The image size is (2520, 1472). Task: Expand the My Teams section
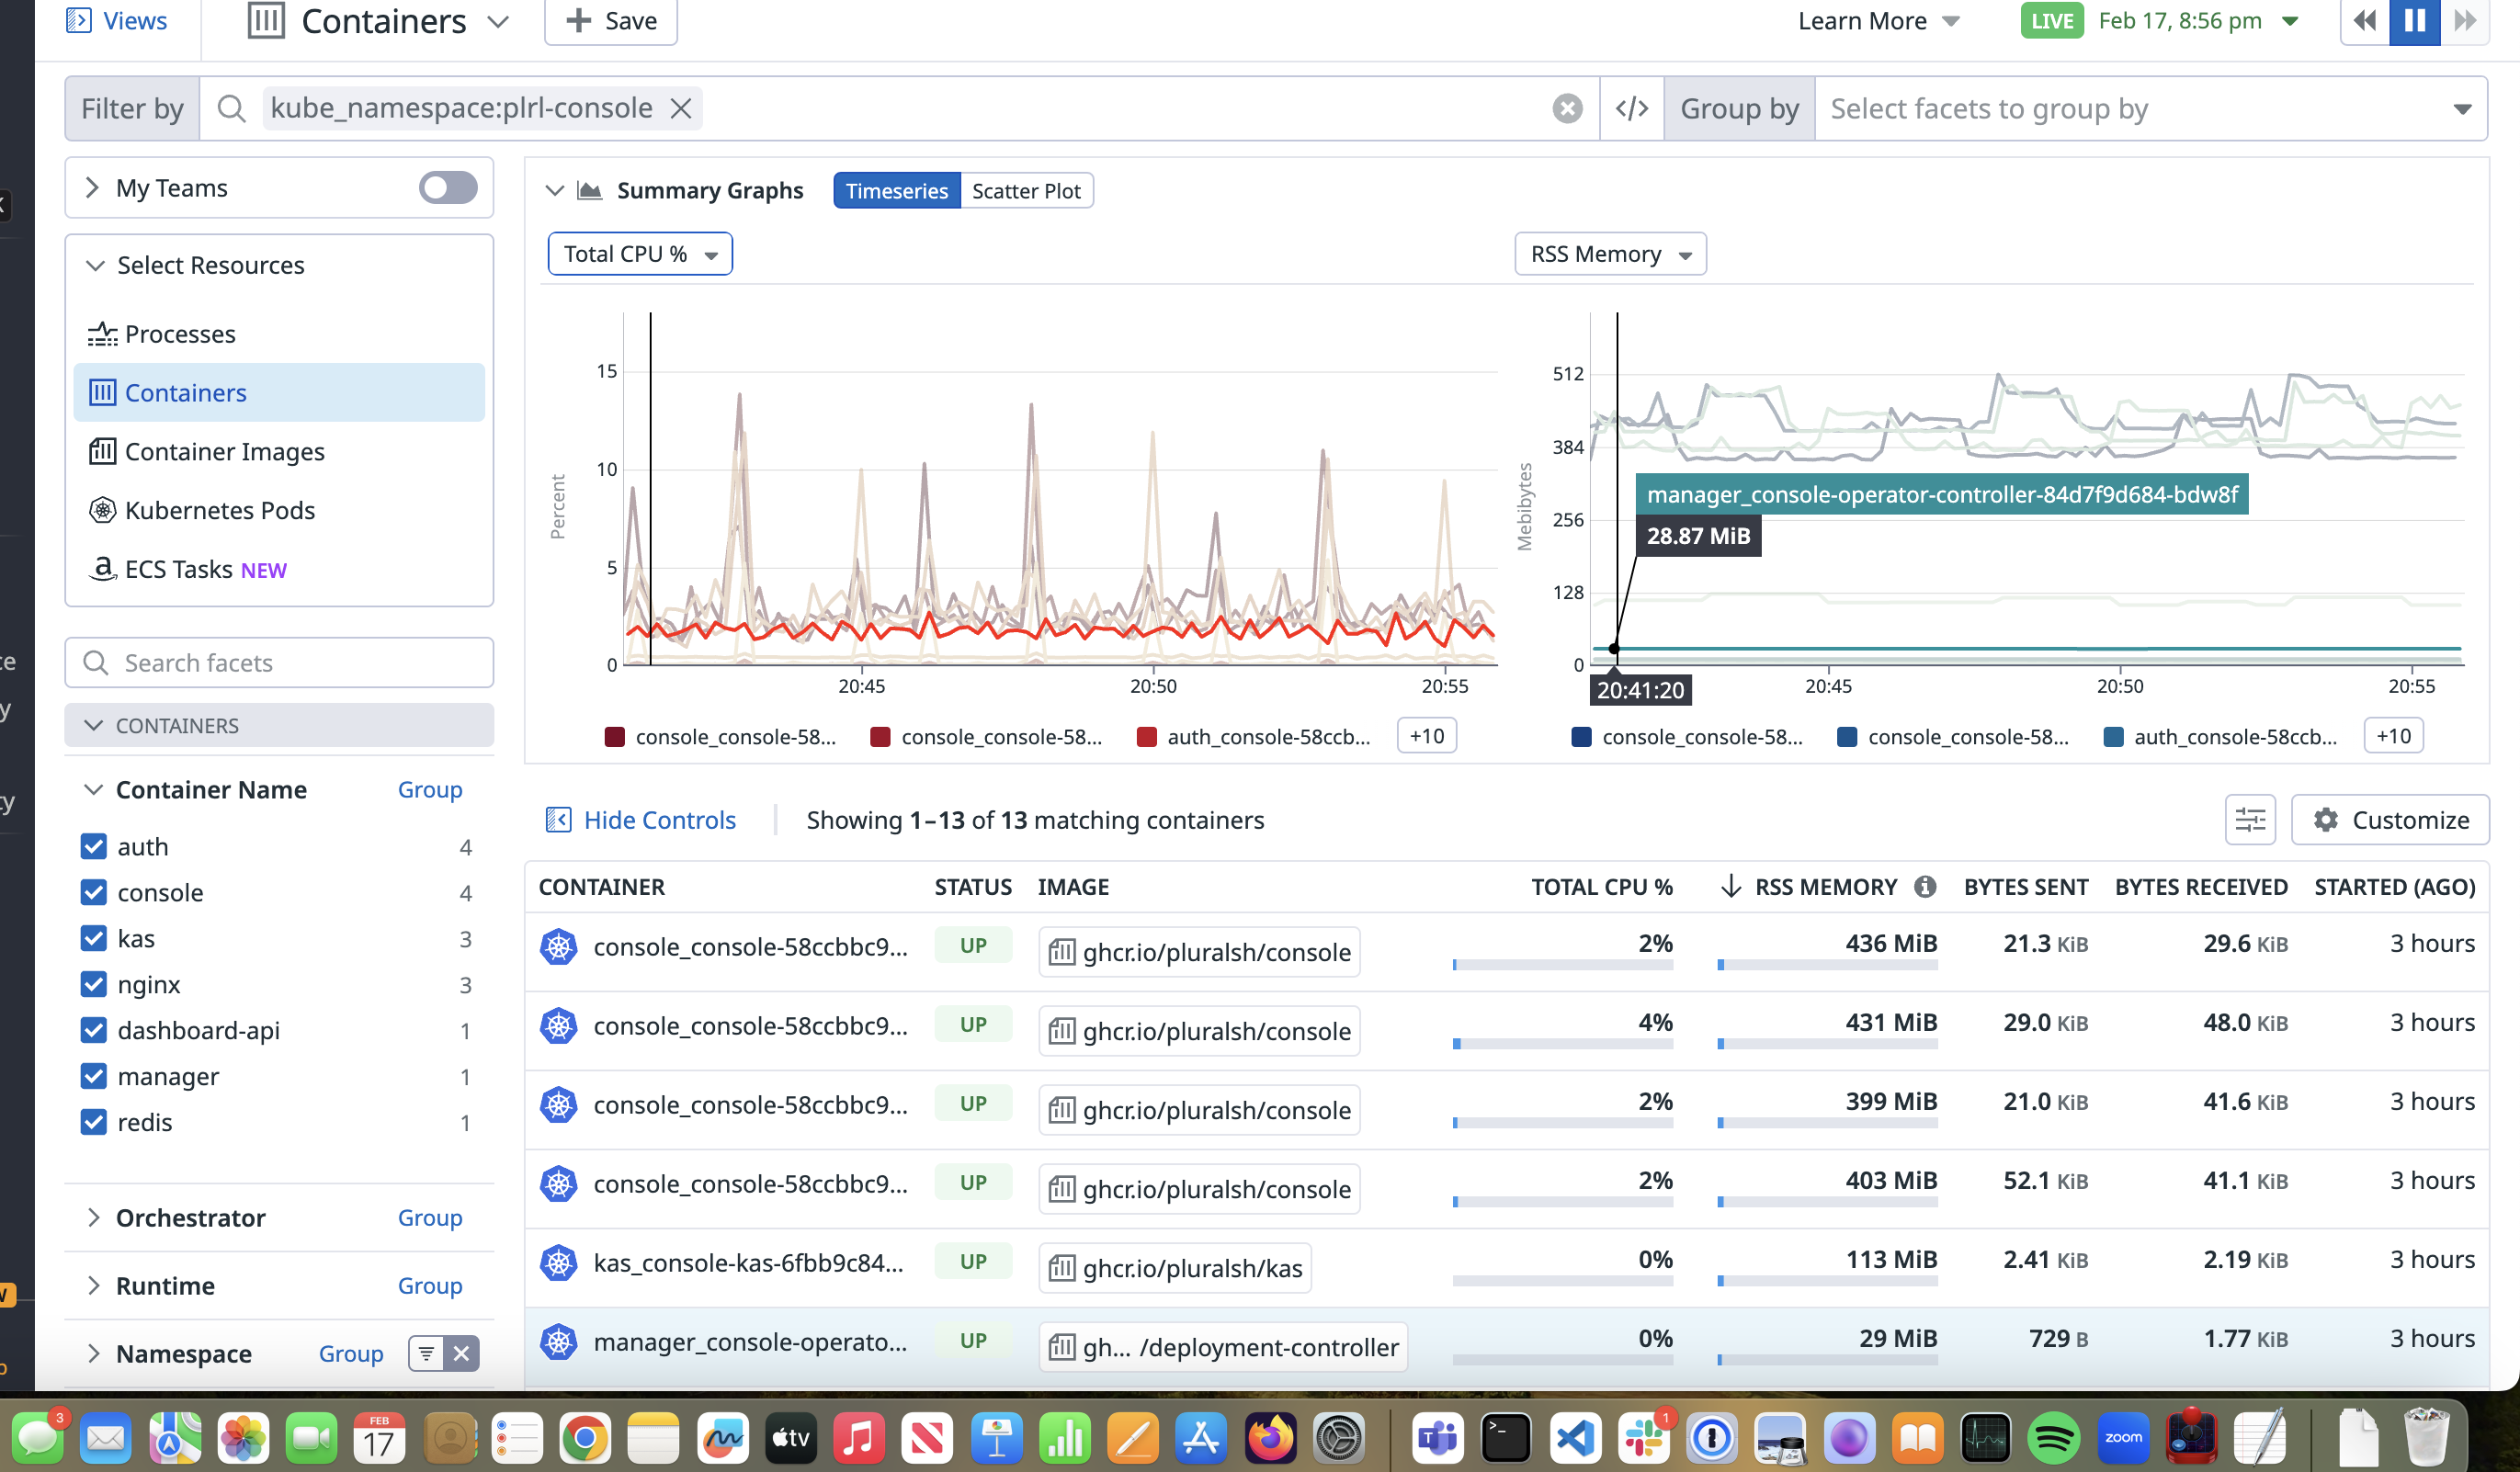pyautogui.click(x=92, y=188)
